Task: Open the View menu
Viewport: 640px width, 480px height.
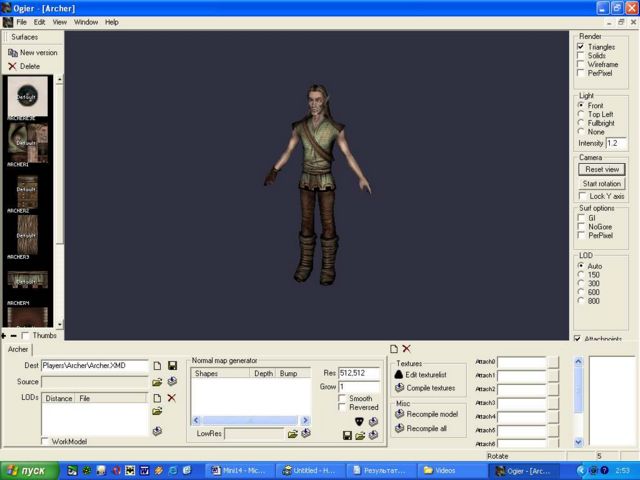Action: (x=60, y=22)
